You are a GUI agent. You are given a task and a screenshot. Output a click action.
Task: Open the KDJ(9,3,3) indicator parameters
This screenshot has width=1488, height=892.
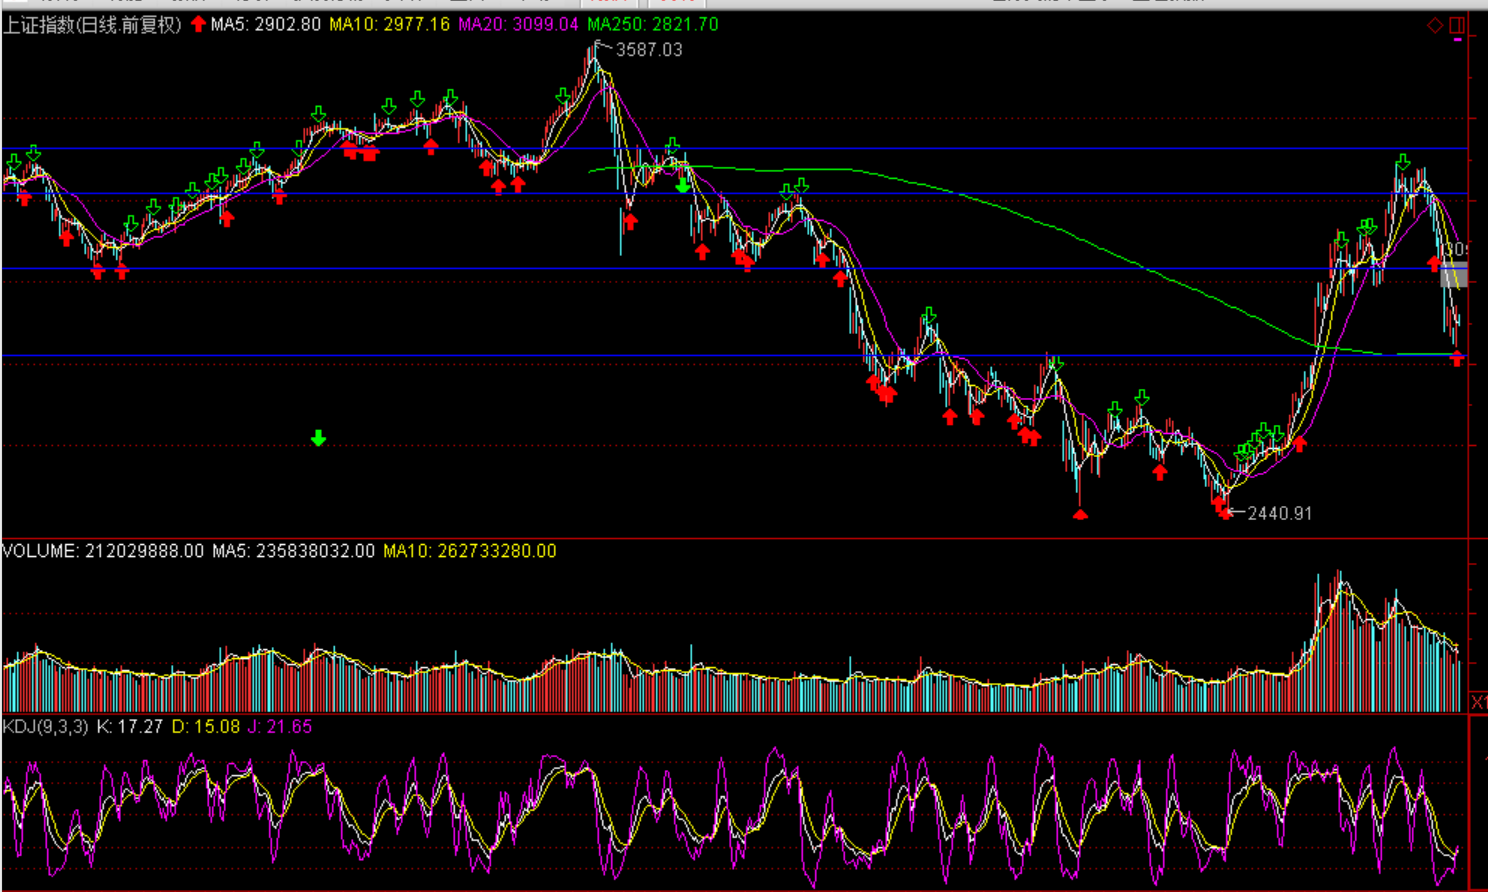click(45, 726)
